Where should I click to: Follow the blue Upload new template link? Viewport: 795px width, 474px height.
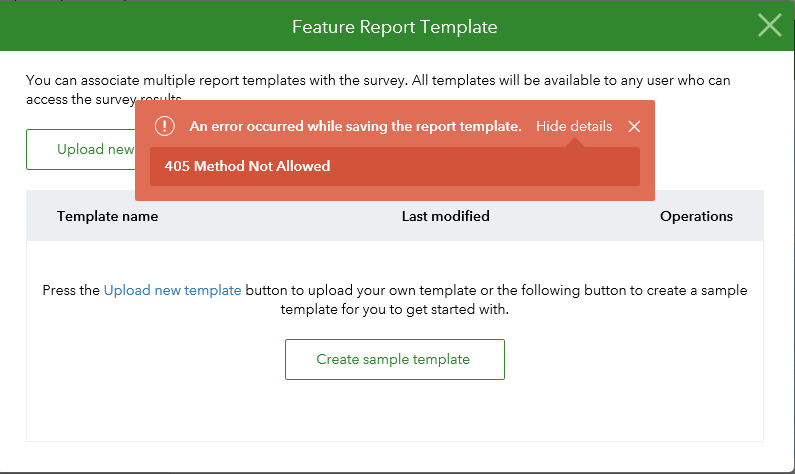click(x=172, y=290)
